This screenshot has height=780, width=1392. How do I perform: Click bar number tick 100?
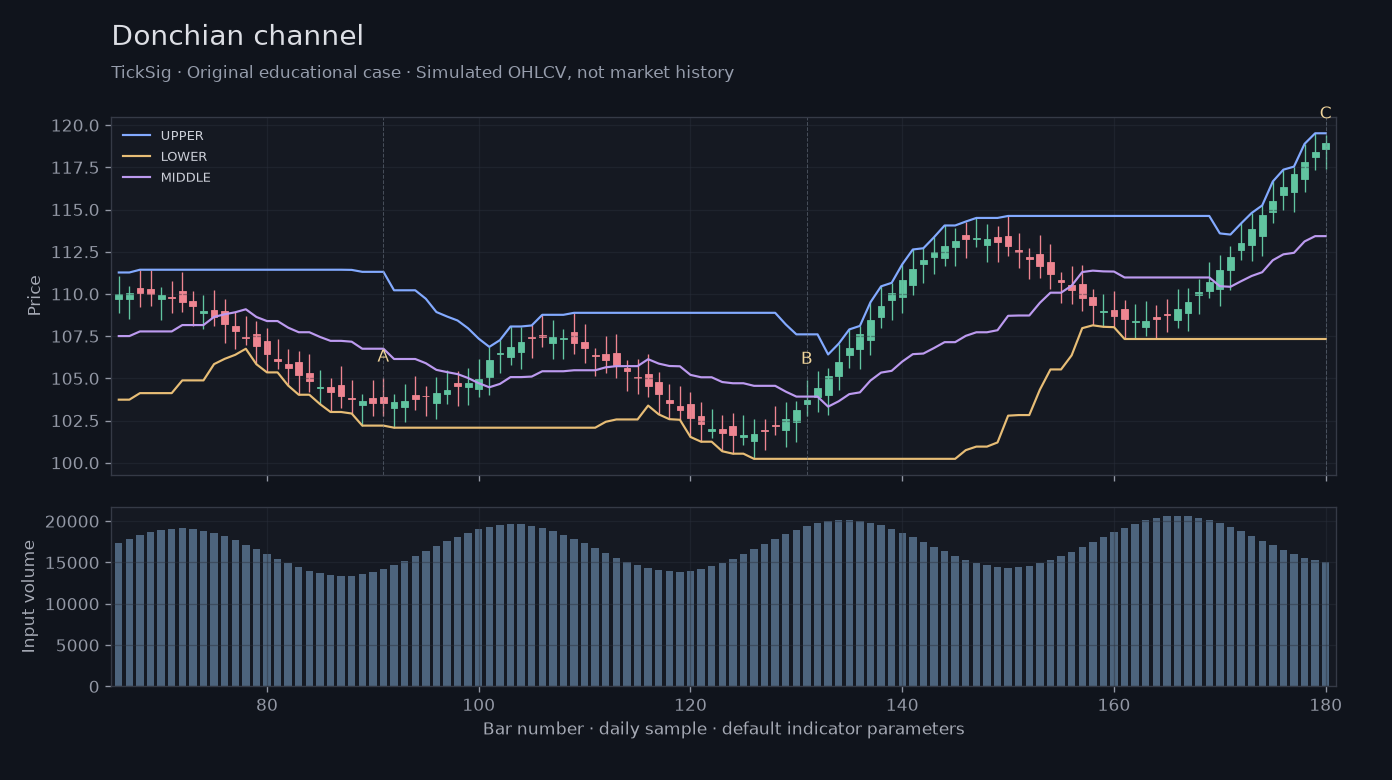pos(479,704)
